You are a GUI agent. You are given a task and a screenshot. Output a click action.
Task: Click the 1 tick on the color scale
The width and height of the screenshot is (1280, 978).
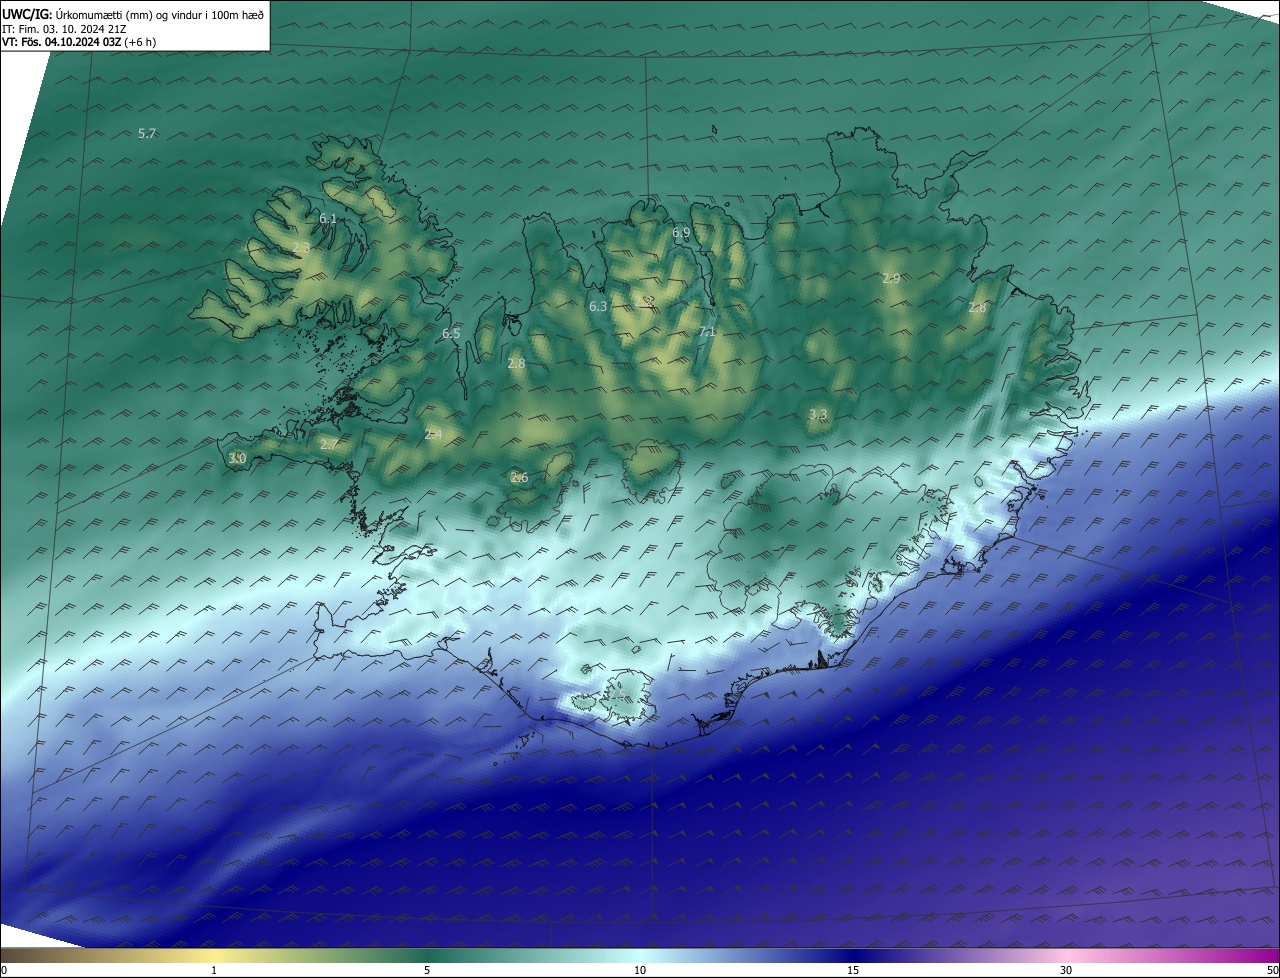(x=214, y=970)
